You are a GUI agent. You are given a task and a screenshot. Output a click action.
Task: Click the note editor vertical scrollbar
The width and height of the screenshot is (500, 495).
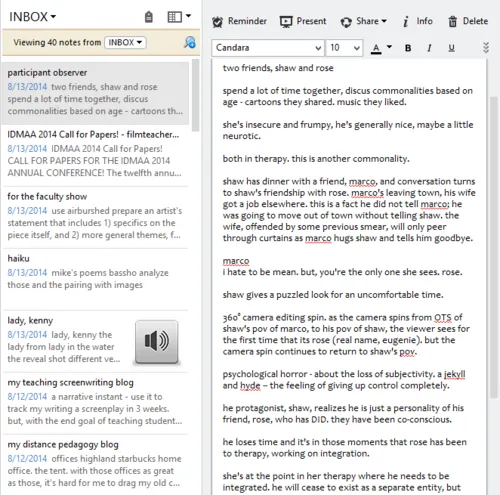494,247
